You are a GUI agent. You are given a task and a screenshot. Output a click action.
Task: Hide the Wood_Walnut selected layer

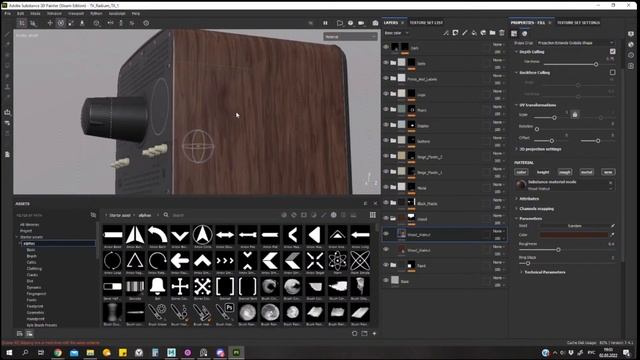pos(386,234)
